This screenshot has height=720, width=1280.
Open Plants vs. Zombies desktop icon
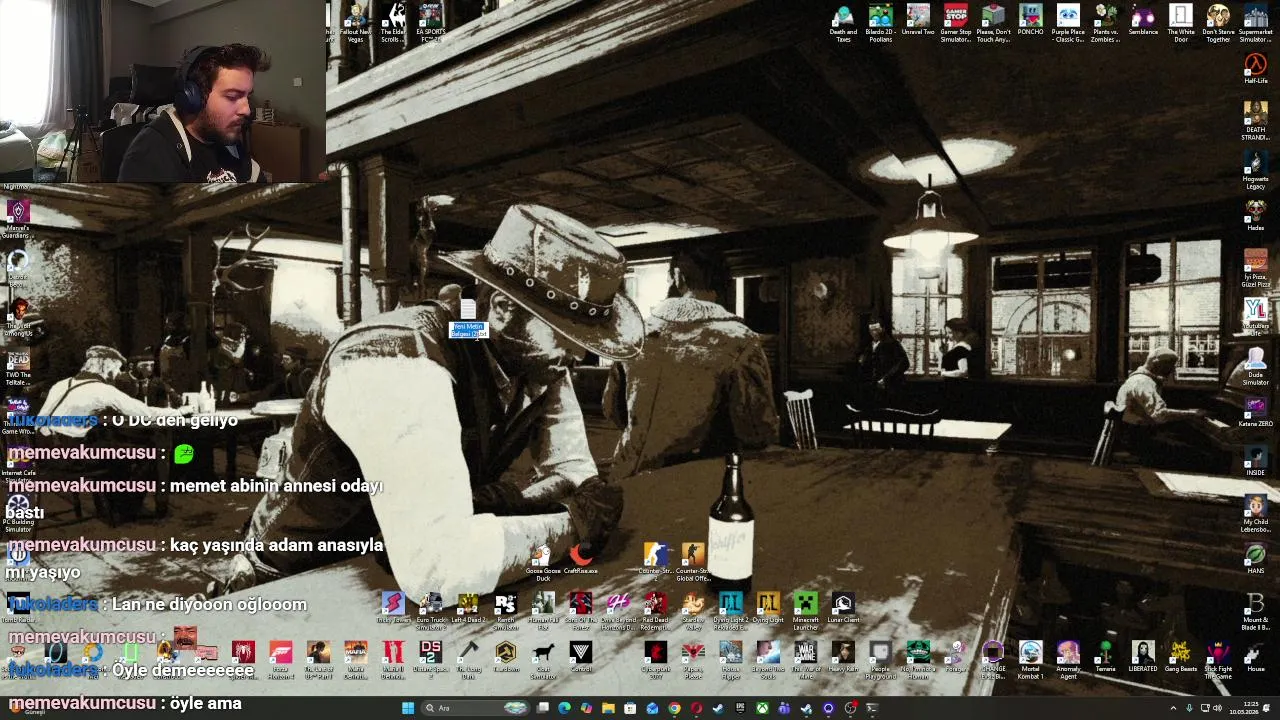(x=1105, y=23)
